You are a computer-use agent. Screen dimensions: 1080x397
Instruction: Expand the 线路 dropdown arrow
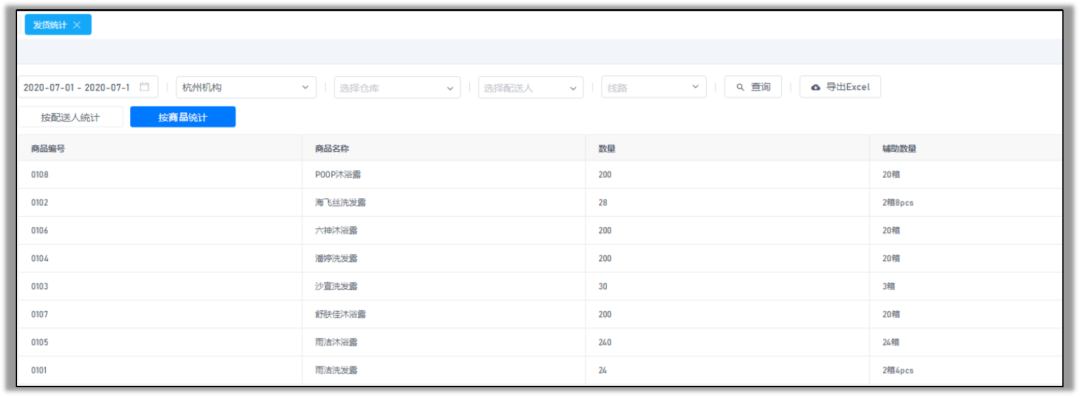click(x=695, y=87)
